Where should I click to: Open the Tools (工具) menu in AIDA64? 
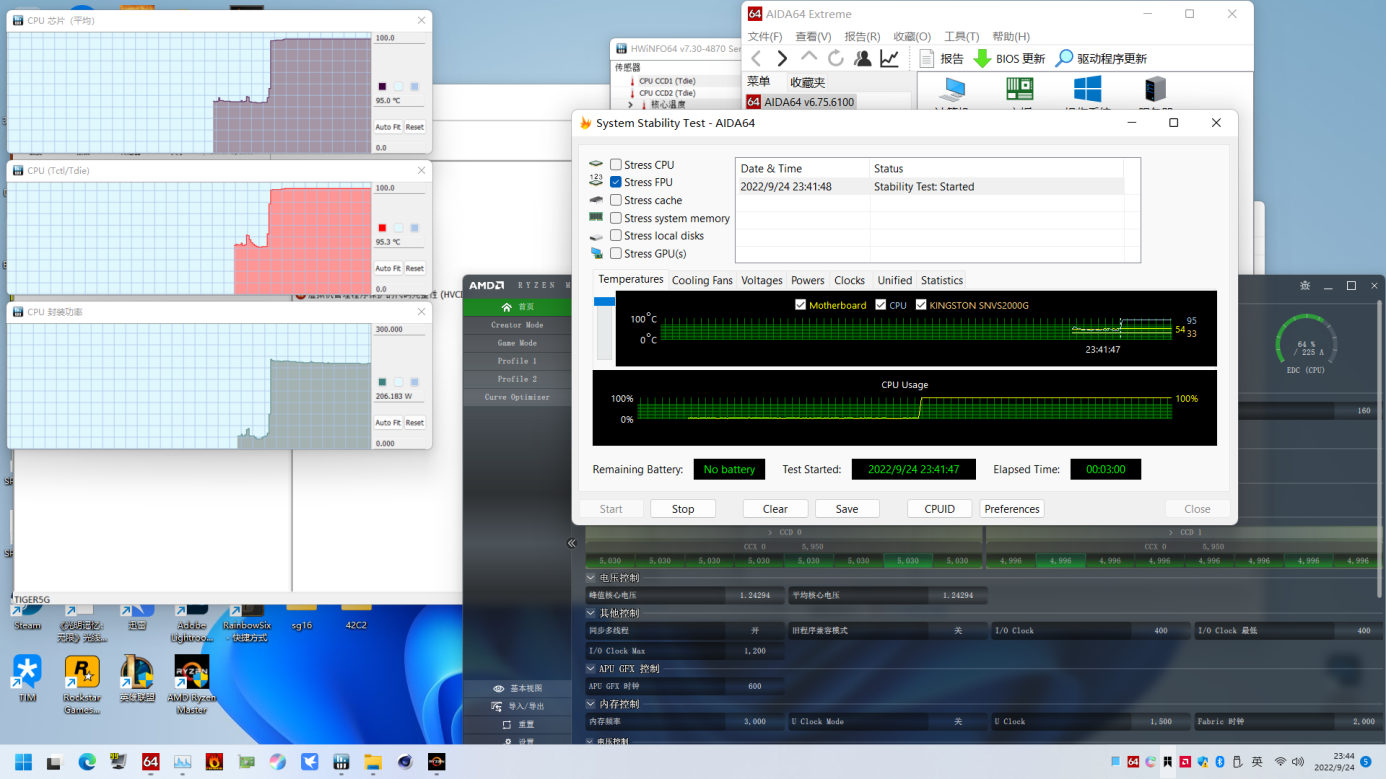[x=961, y=37]
